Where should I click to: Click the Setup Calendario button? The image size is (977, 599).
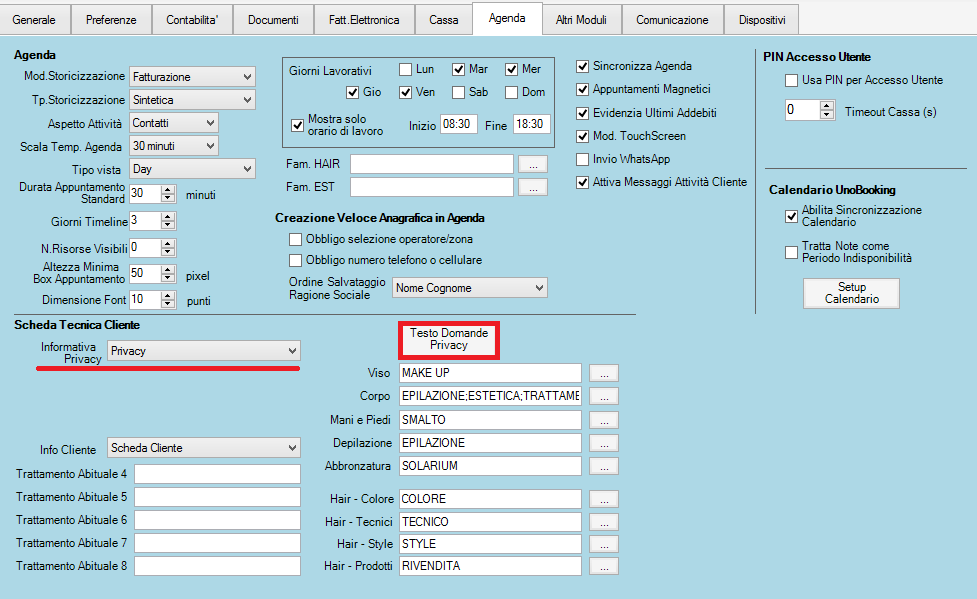(851, 293)
